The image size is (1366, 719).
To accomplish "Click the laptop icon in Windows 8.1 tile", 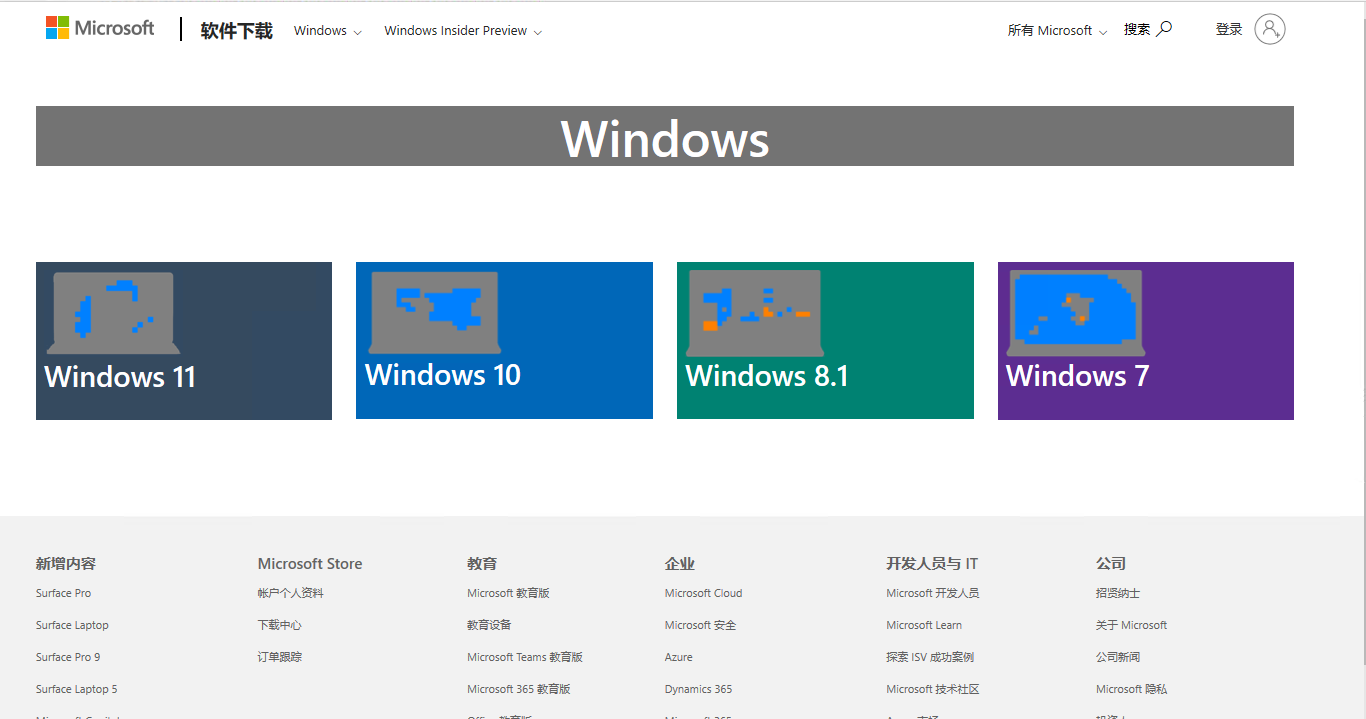I will tap(755, 312).
